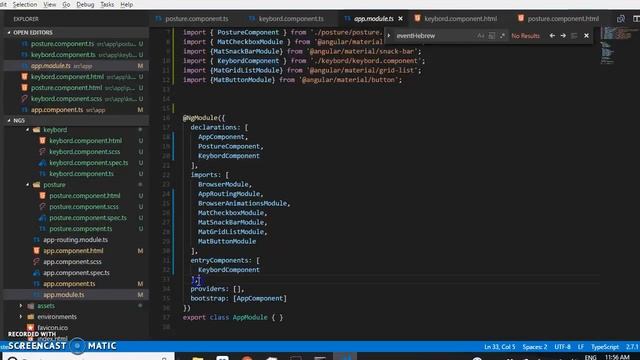Screen dimensions: 640x360
Task: Open posture.component.spec.ts file
Action: pyautogui.click(x=88, y=218)
